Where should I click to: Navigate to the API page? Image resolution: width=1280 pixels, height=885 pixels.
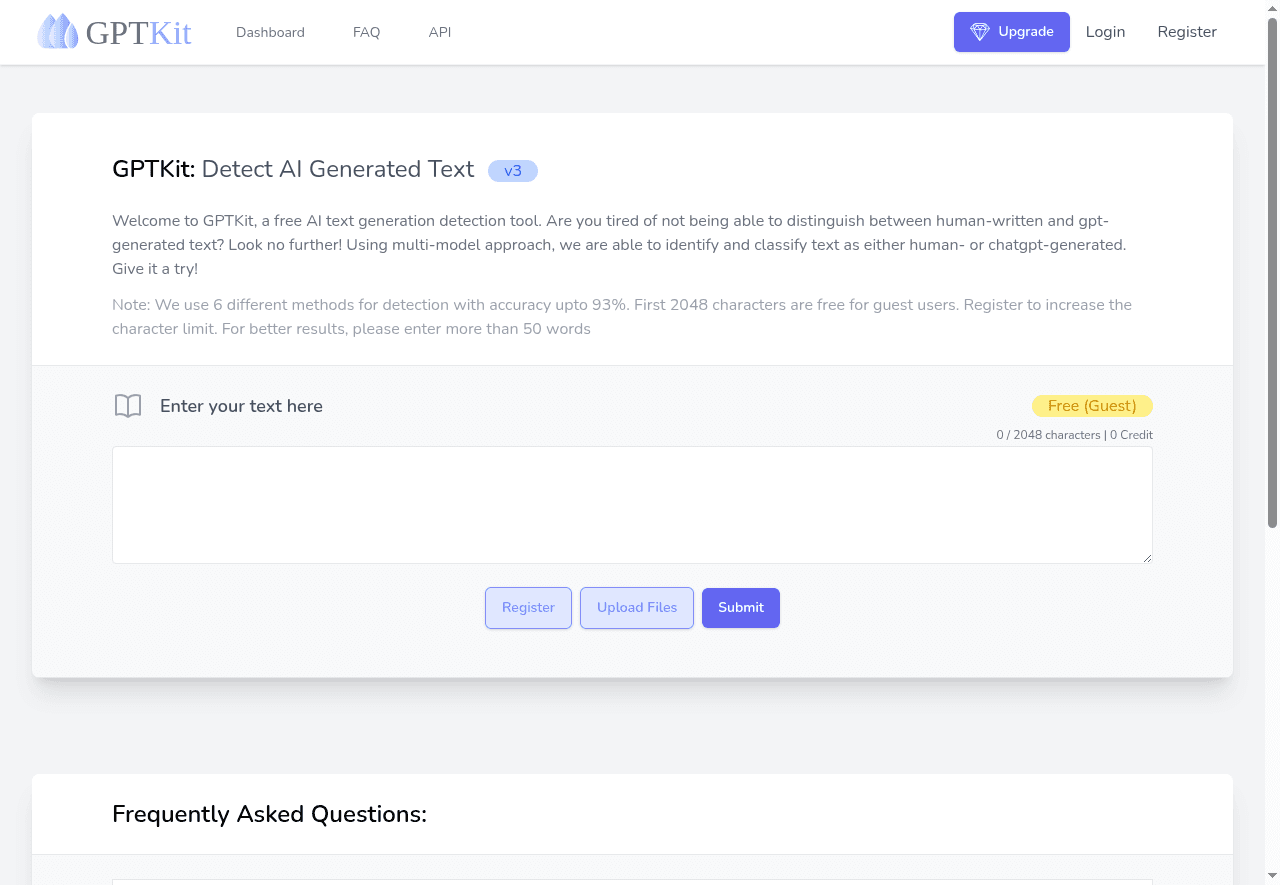[x=439, y=32]
